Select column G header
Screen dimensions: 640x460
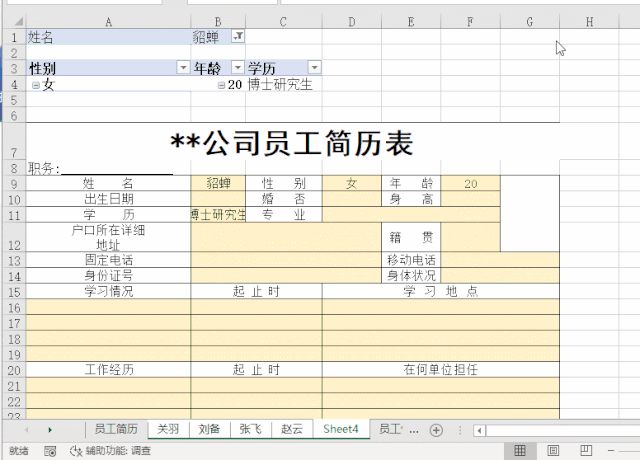point(530,22)
